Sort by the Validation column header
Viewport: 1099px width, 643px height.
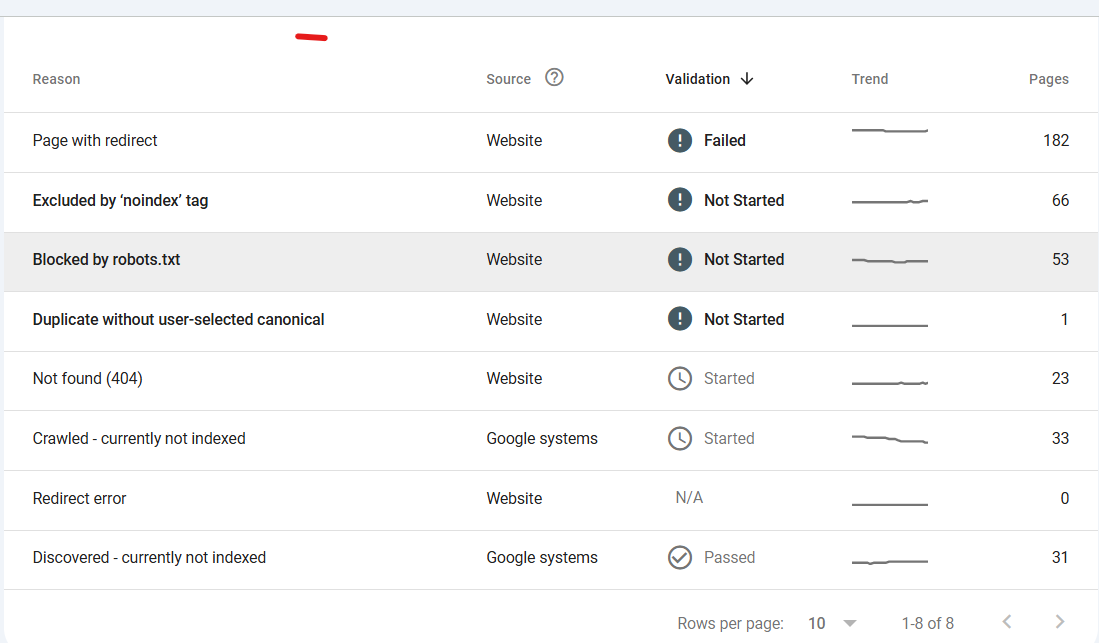(x=697, y=79)
